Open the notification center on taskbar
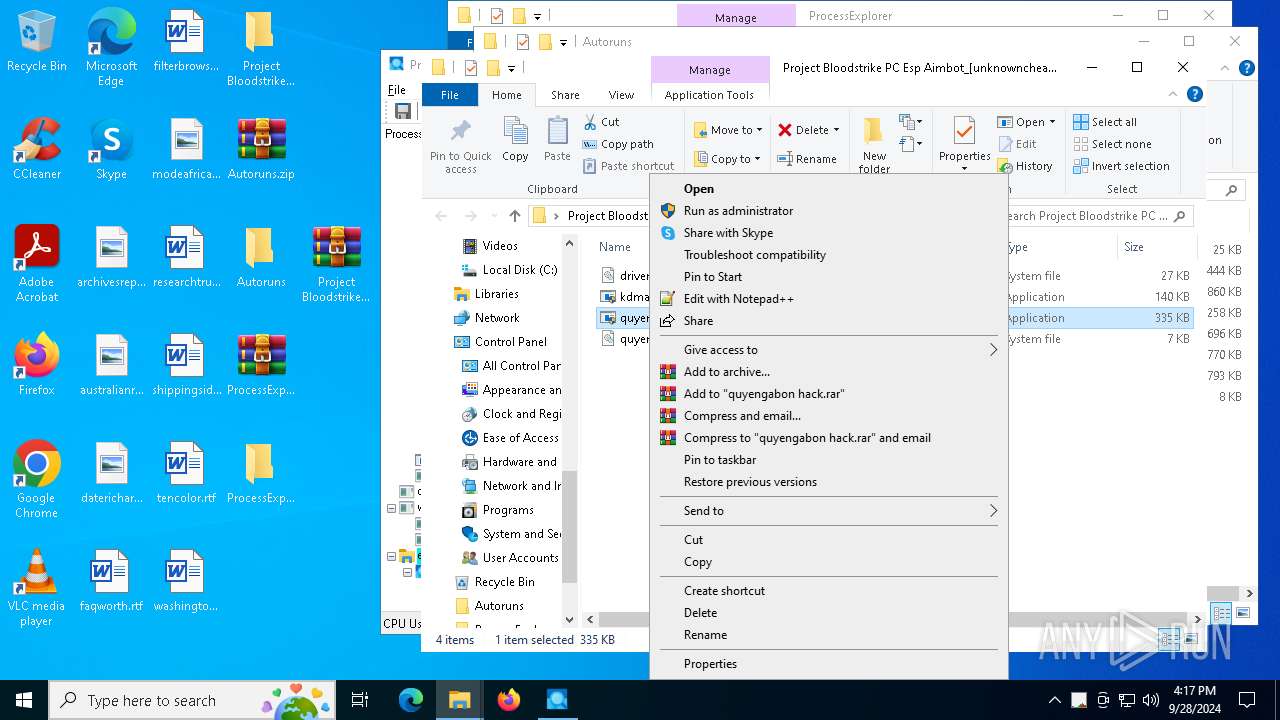This screenshot has height=720, width=1280. 1247,700
